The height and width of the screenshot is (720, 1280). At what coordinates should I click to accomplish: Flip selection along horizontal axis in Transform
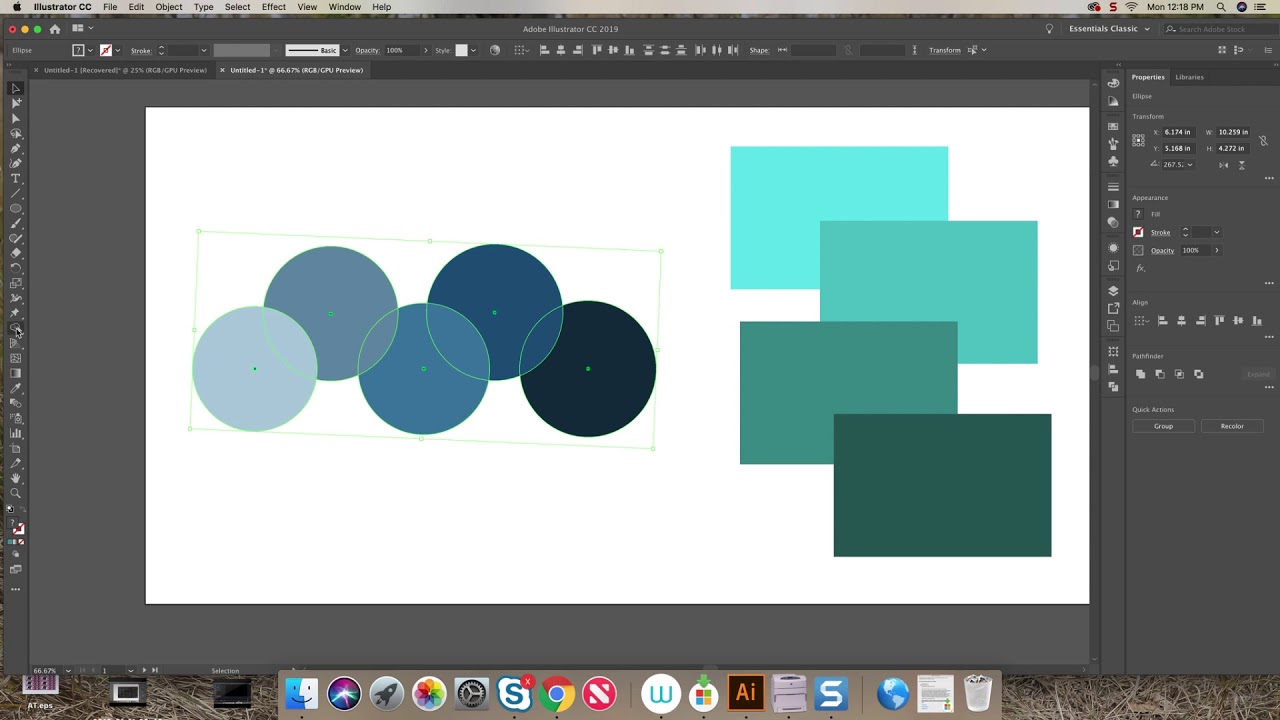[x=1224, y=165]
